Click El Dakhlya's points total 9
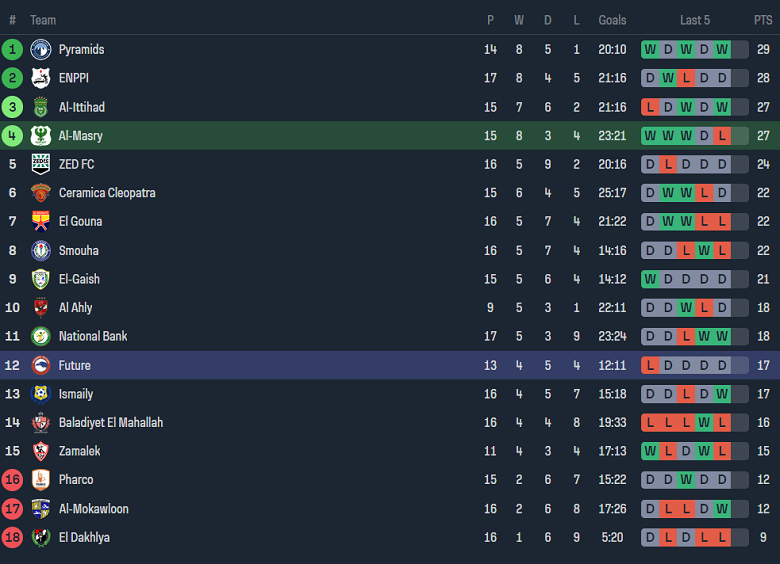The image size is (780, 564). pos(763,538)
